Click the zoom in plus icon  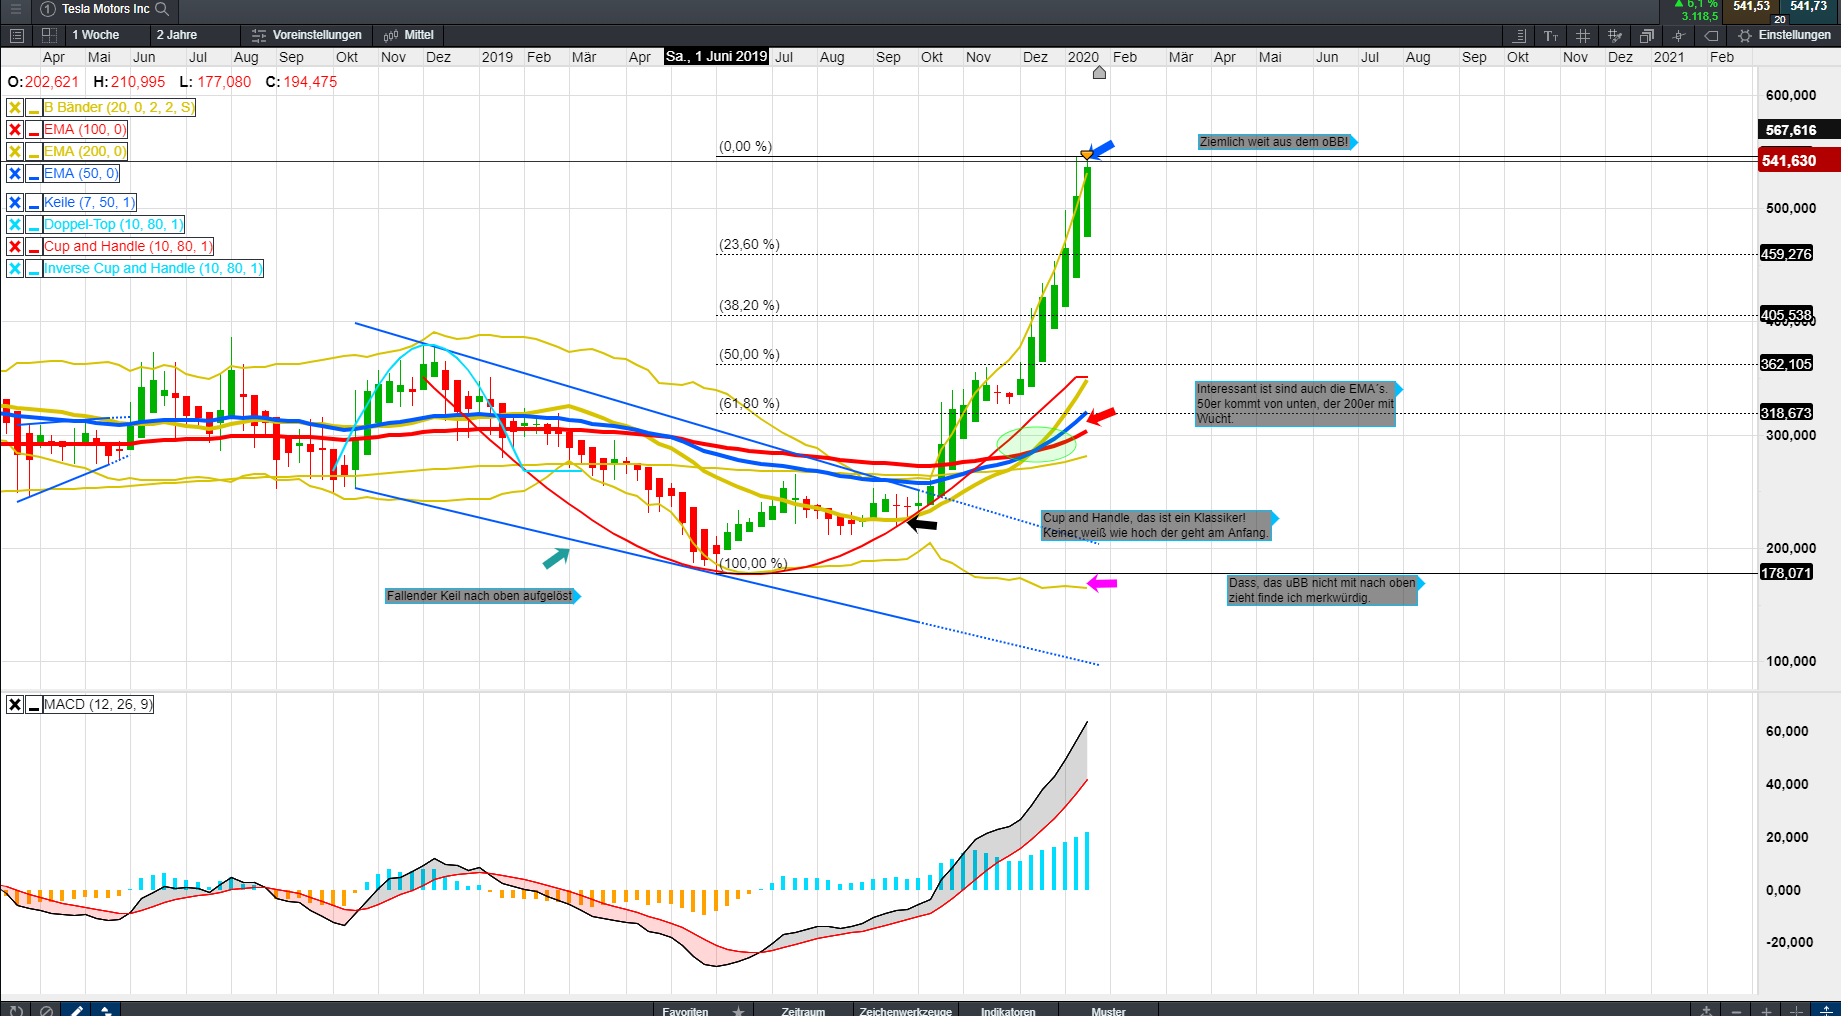[1766, 1010]
